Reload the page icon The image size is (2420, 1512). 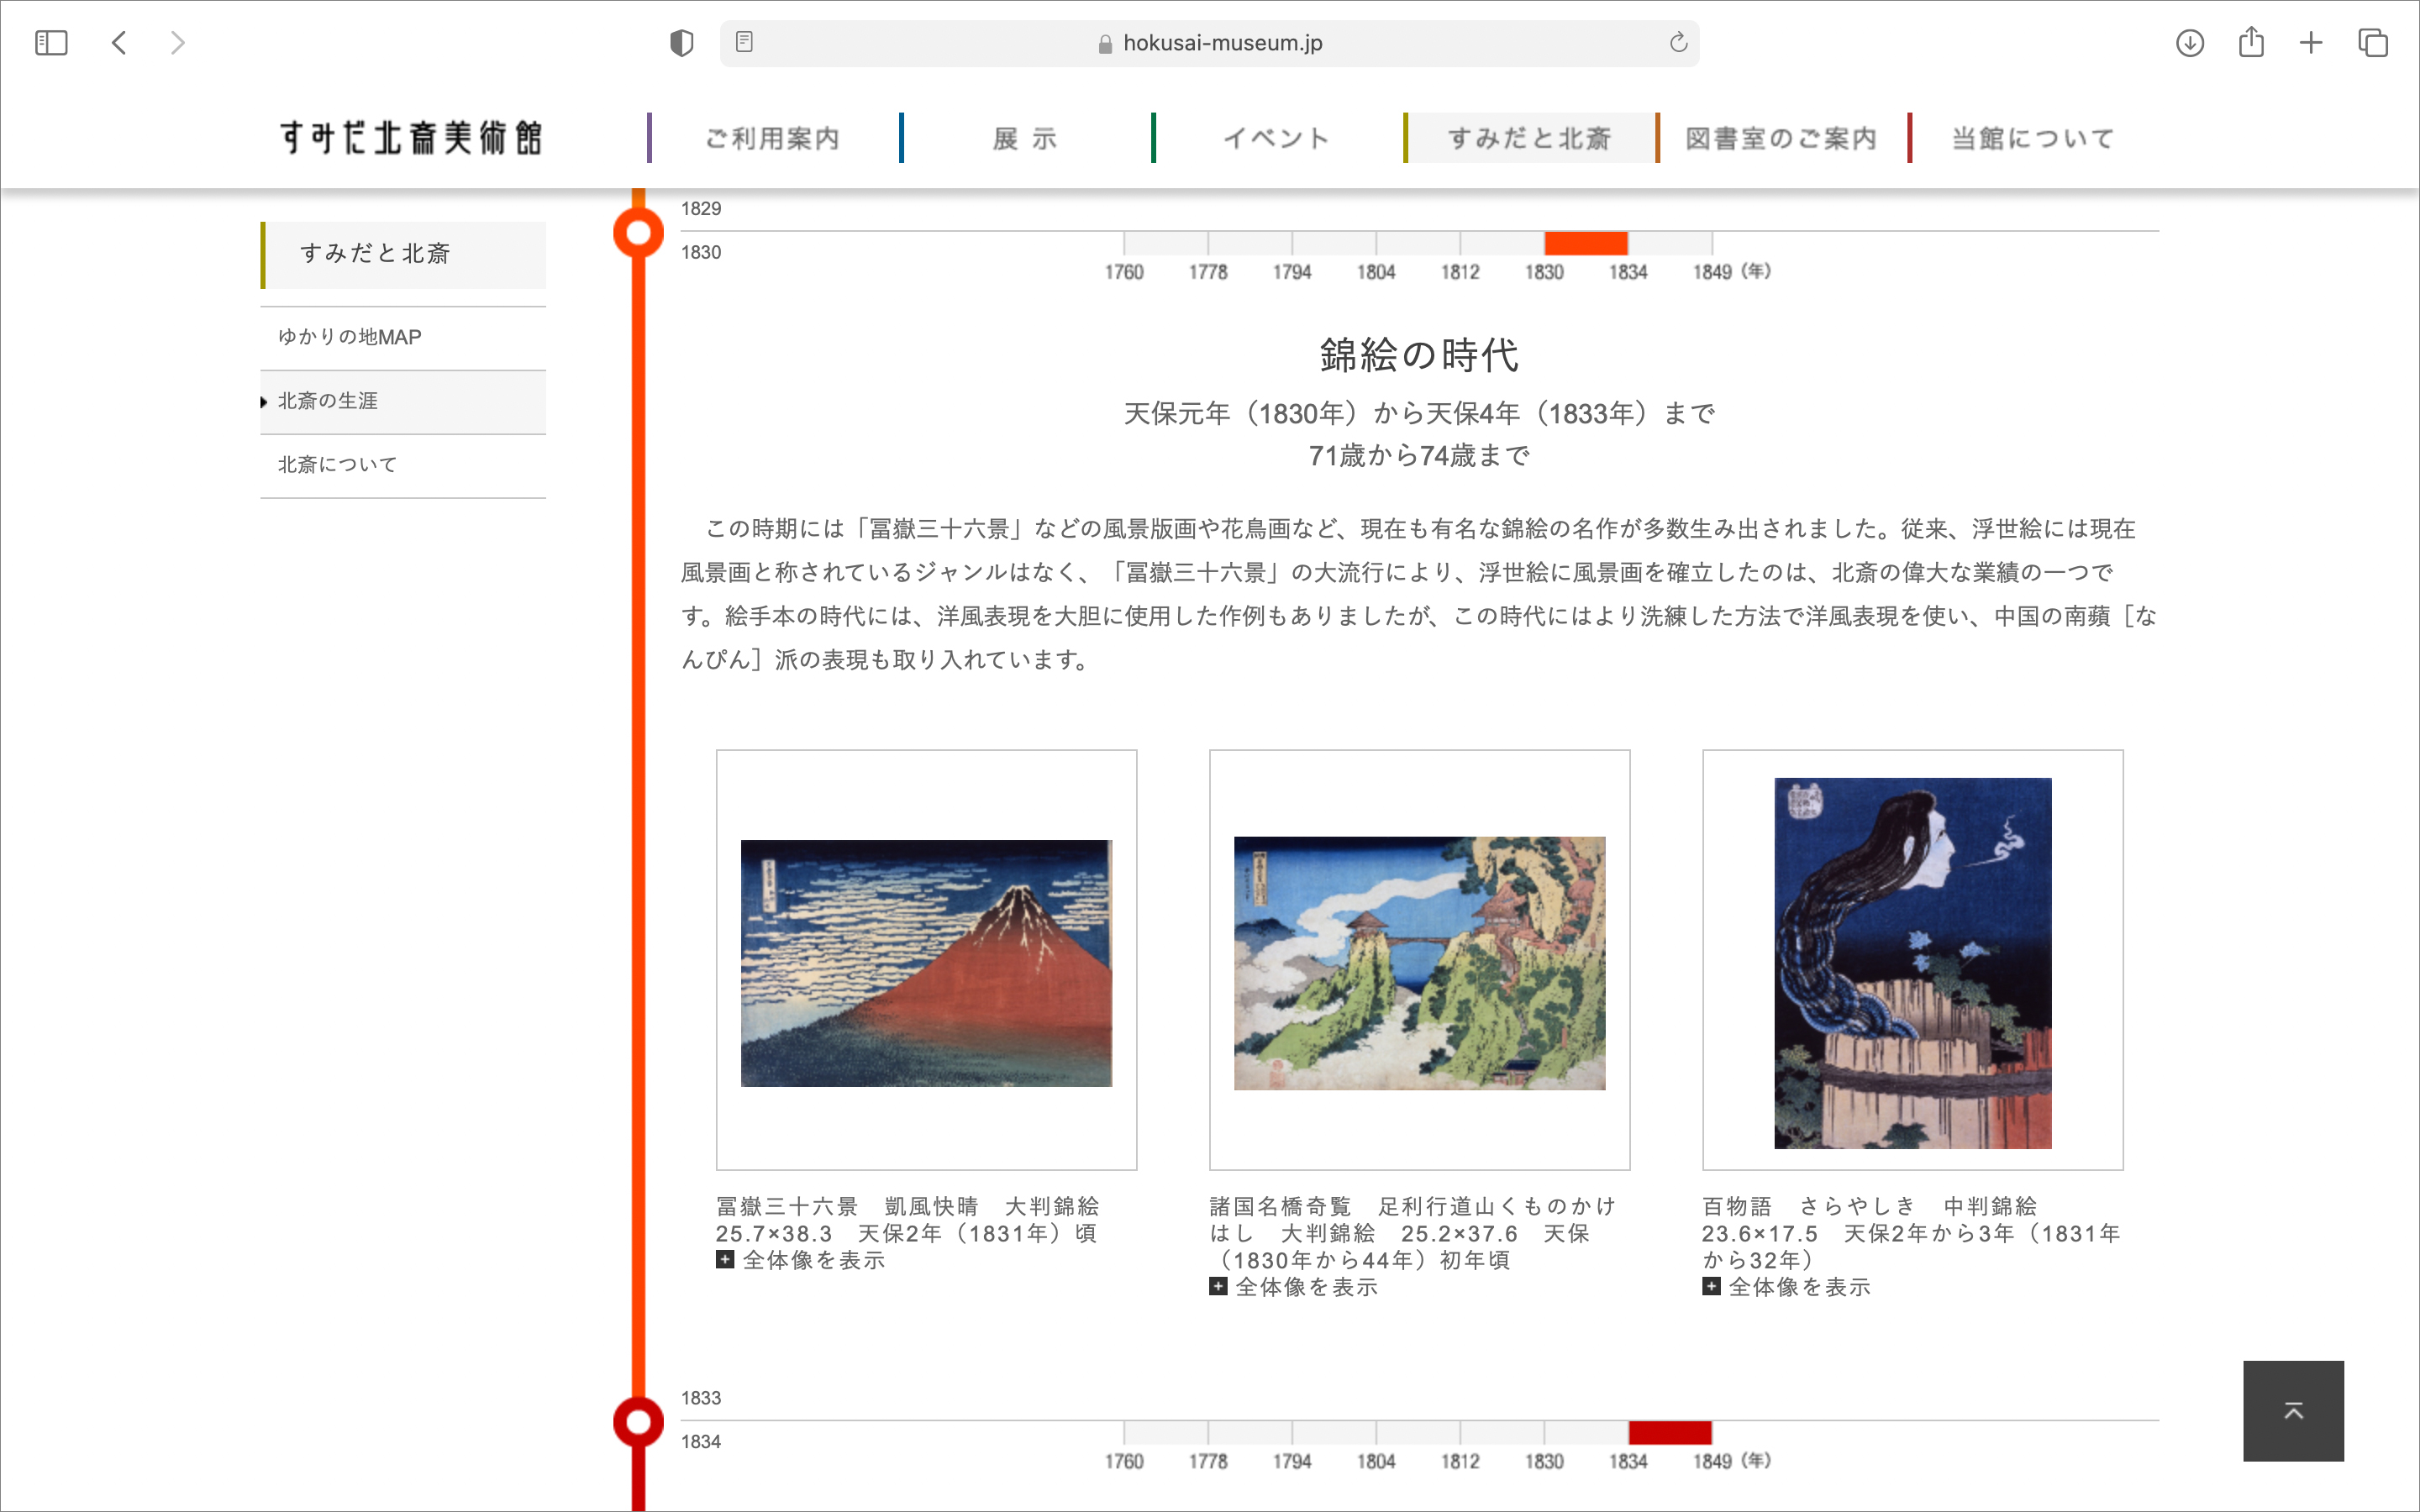(1678, 42)
